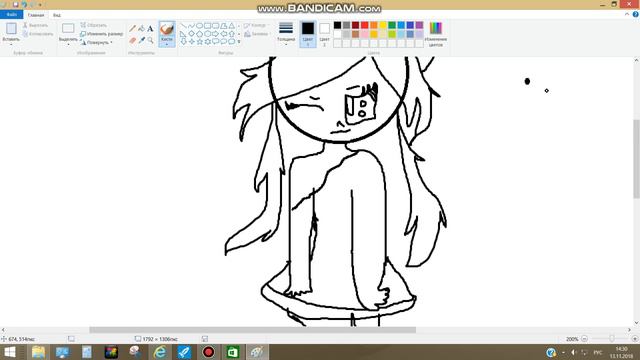Choose the straight line shape
The image size is (640, 360).
coord(183,26)
